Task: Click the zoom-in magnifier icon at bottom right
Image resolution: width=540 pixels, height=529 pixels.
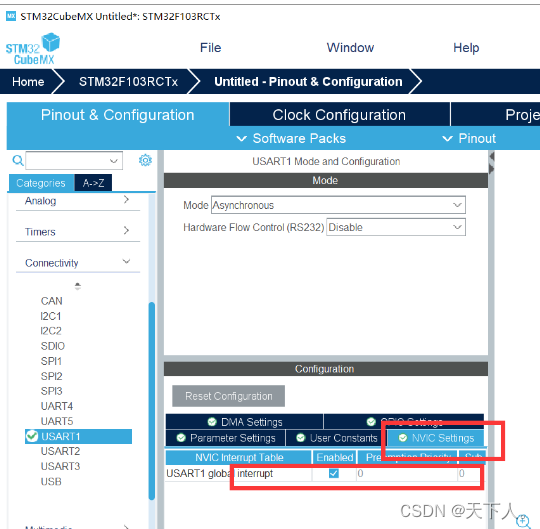Action: (x=523, y=521)
